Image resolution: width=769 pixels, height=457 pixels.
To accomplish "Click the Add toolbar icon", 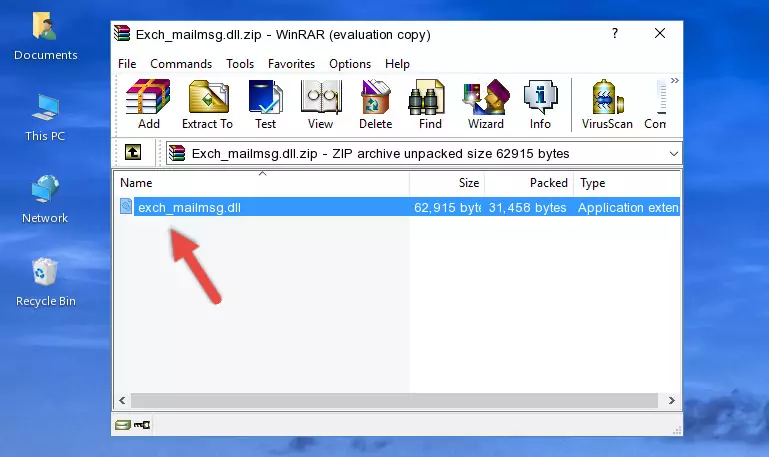I will tap(148, 104).
